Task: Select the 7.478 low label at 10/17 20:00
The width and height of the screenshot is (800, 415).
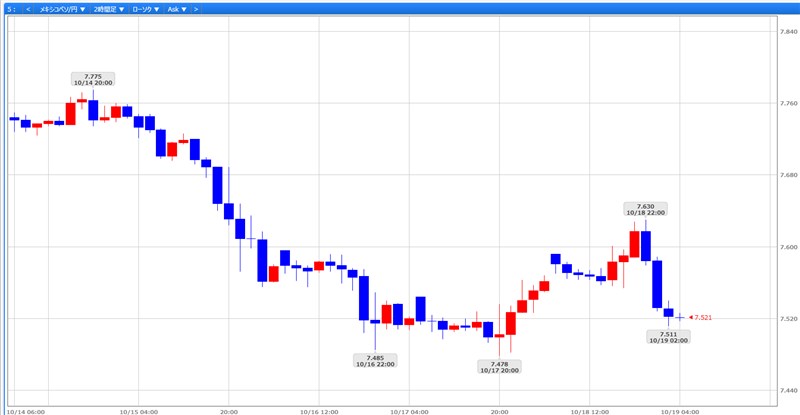Action: click(499, 366)
